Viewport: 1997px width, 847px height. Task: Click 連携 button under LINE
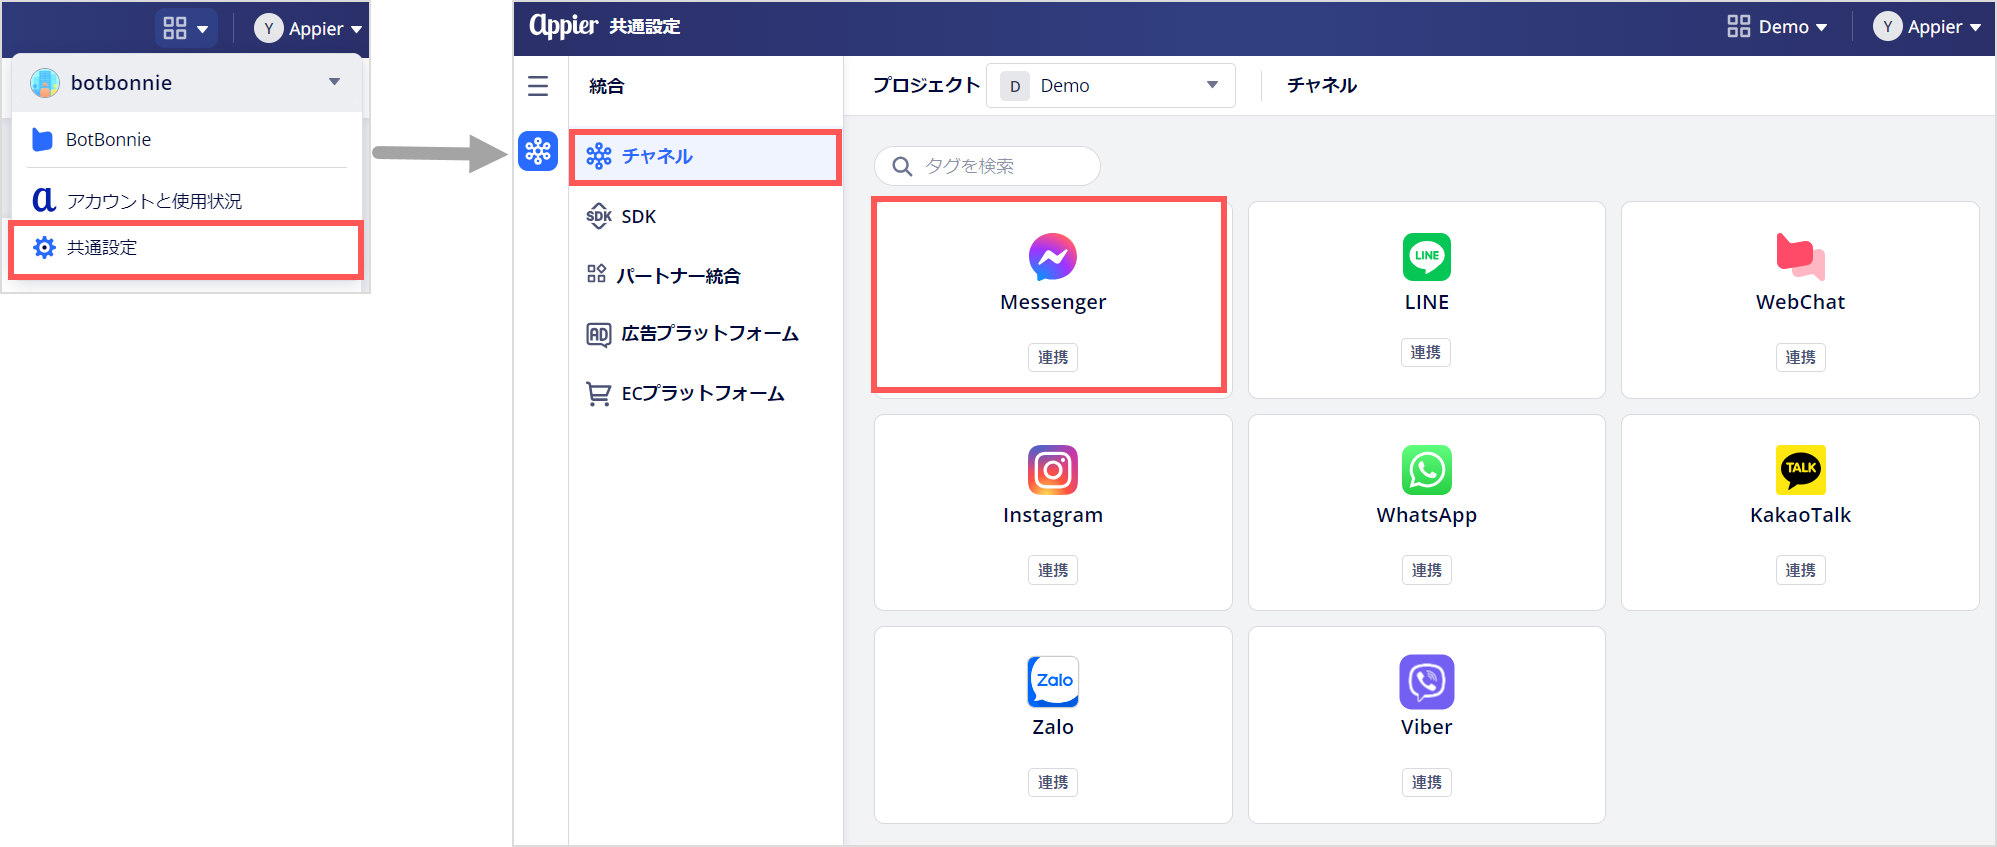[x=1425, y=352]
